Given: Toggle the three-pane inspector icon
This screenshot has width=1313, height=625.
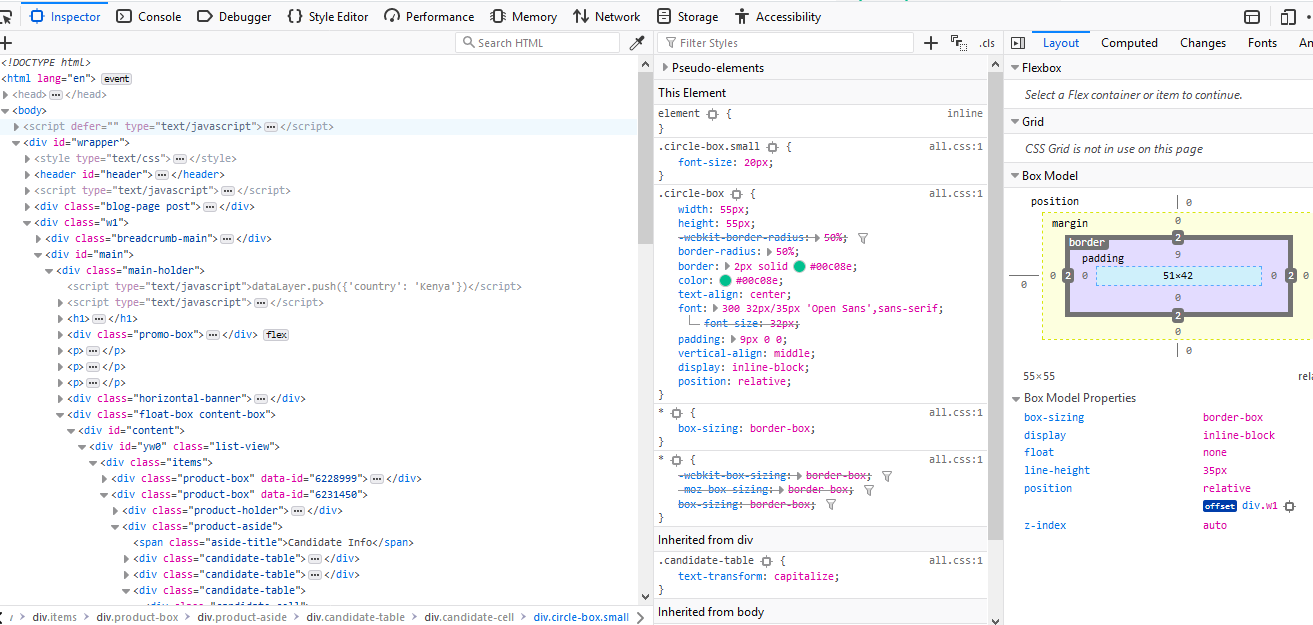Looking at the screenshot, I should click(x=1018, y=43).
